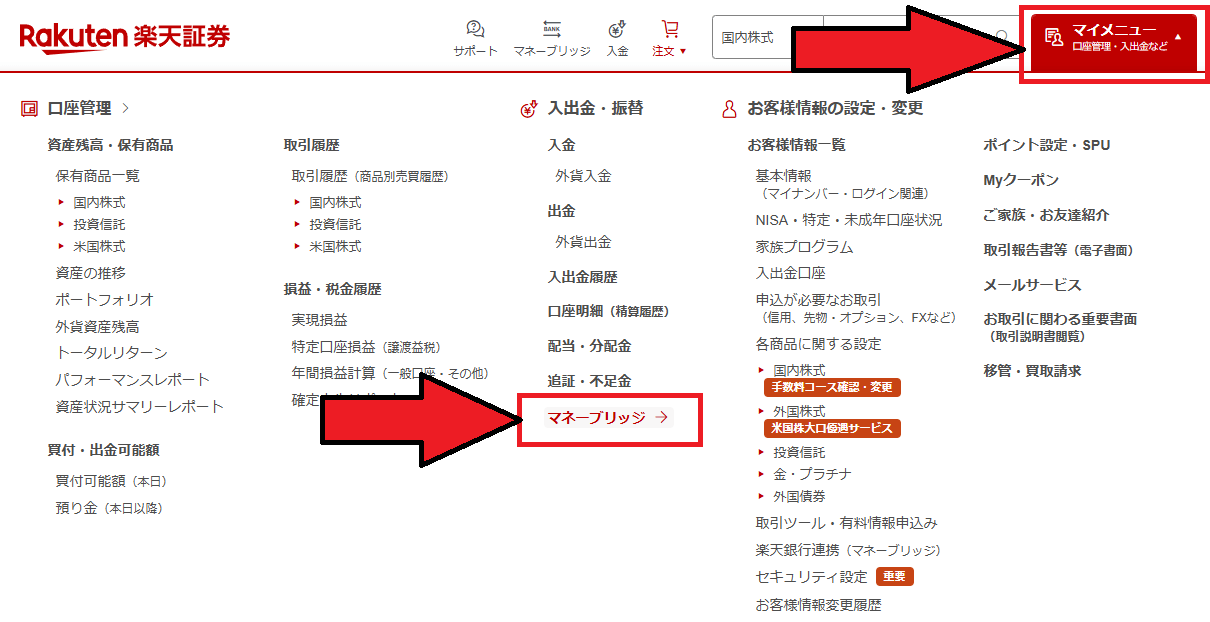Screen dimensions: 1210x622
Task: Open 買付可能額（本日）
Action: coord(112,481)
